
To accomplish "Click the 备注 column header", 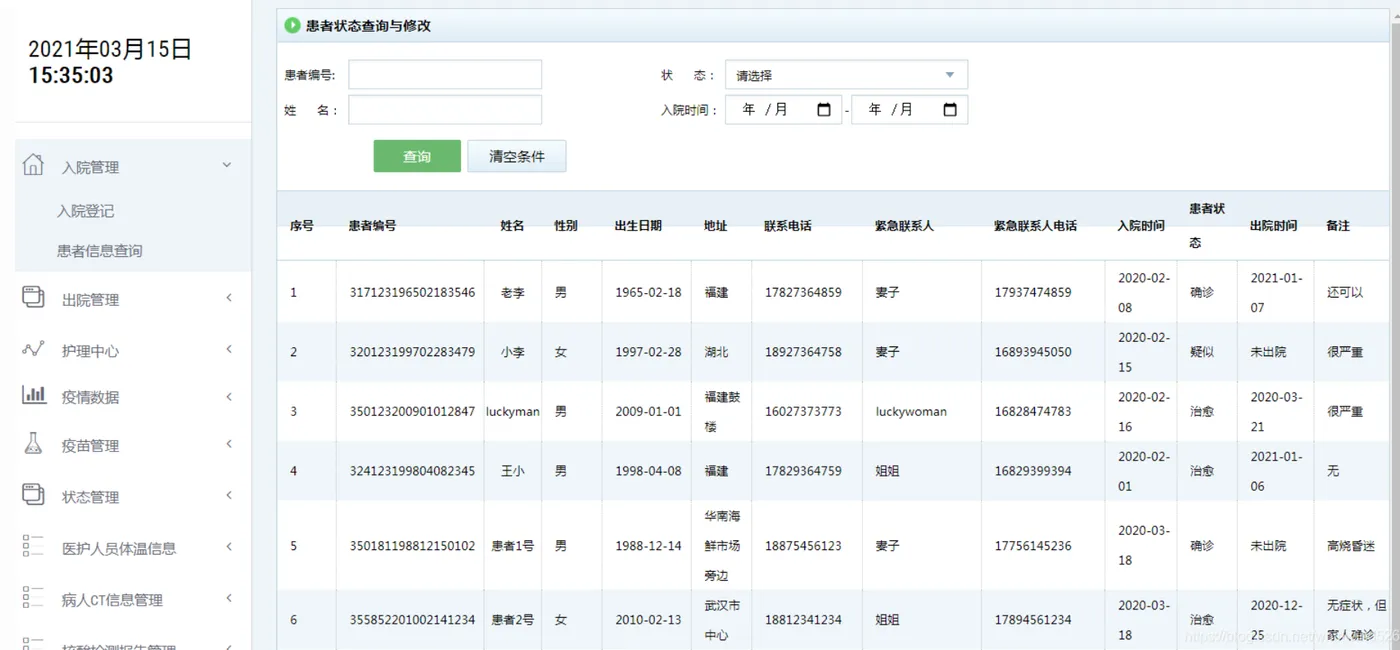I will coord(1338,226).
